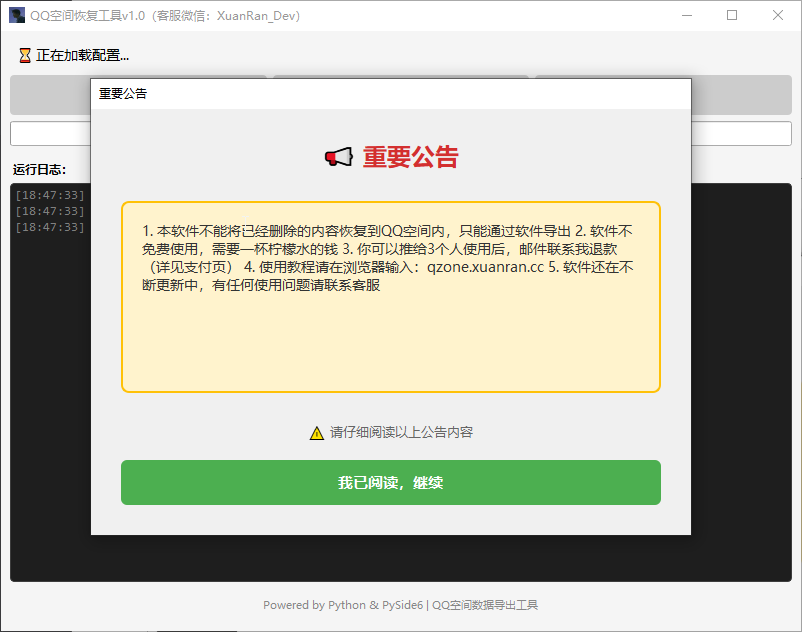802x632 pixels.
Task: Click the hourglass loading icon
Action: [x=25, y=56]
